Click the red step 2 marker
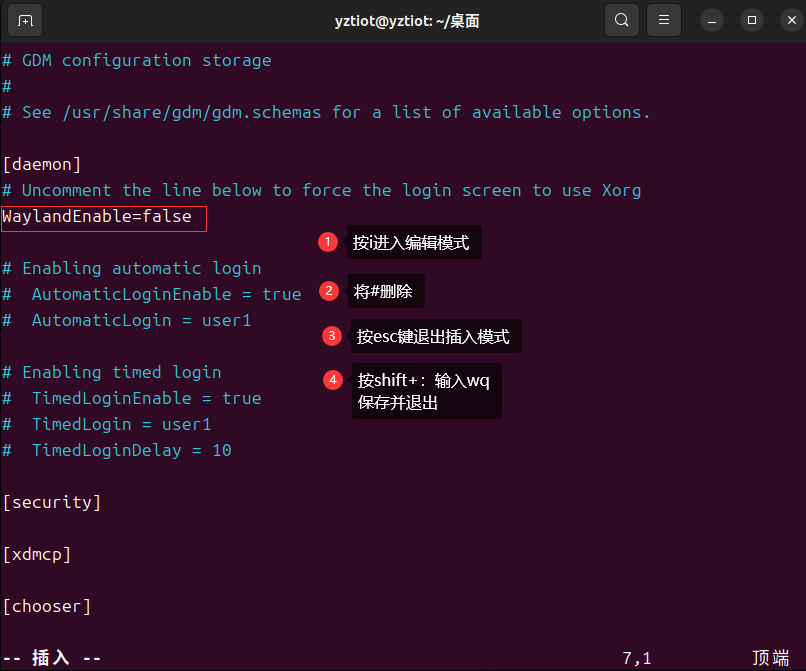 [x=329, y=291]
